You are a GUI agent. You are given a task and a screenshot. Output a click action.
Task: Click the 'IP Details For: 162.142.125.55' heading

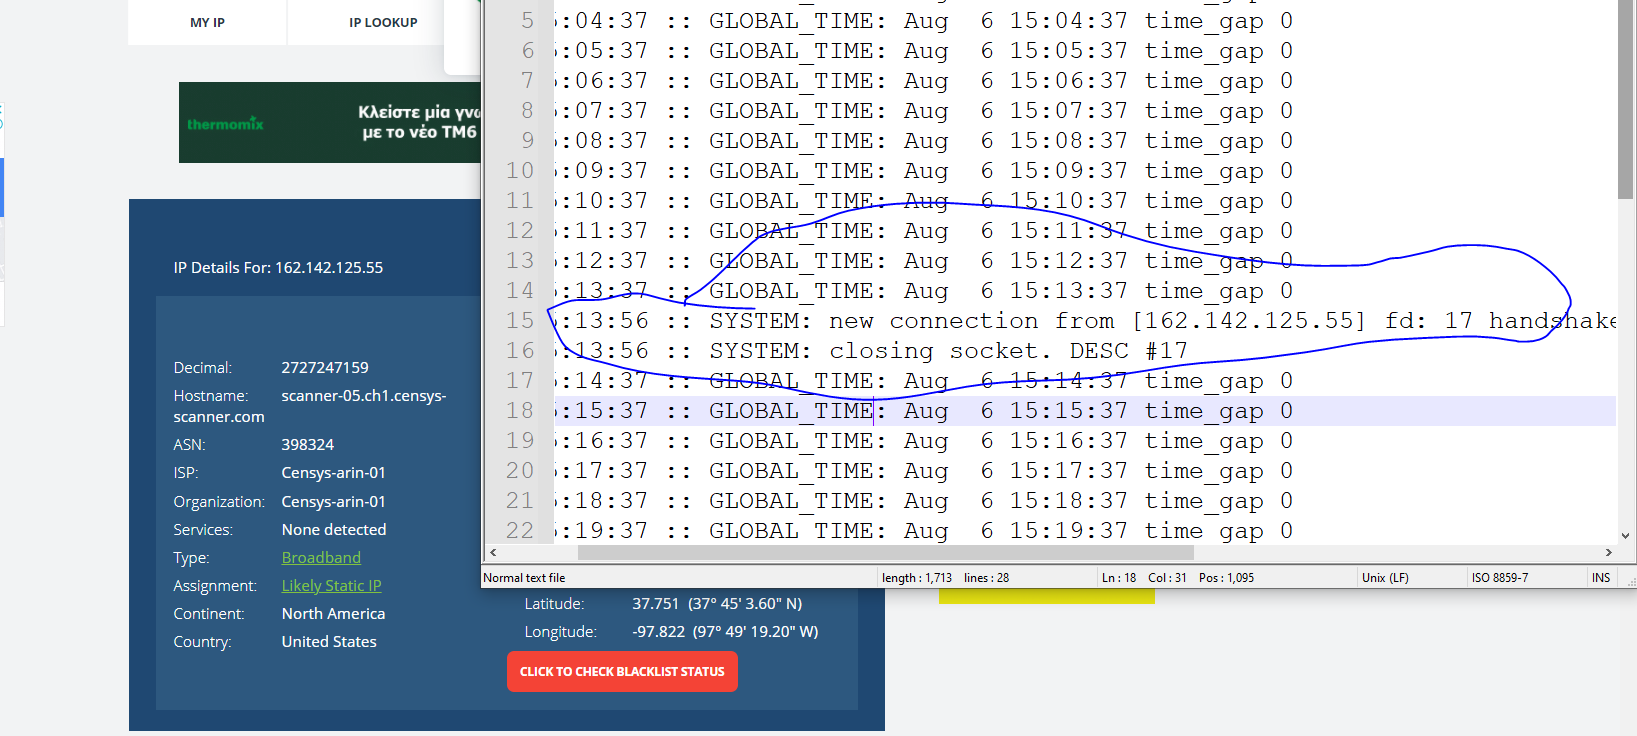coord(278,267)
